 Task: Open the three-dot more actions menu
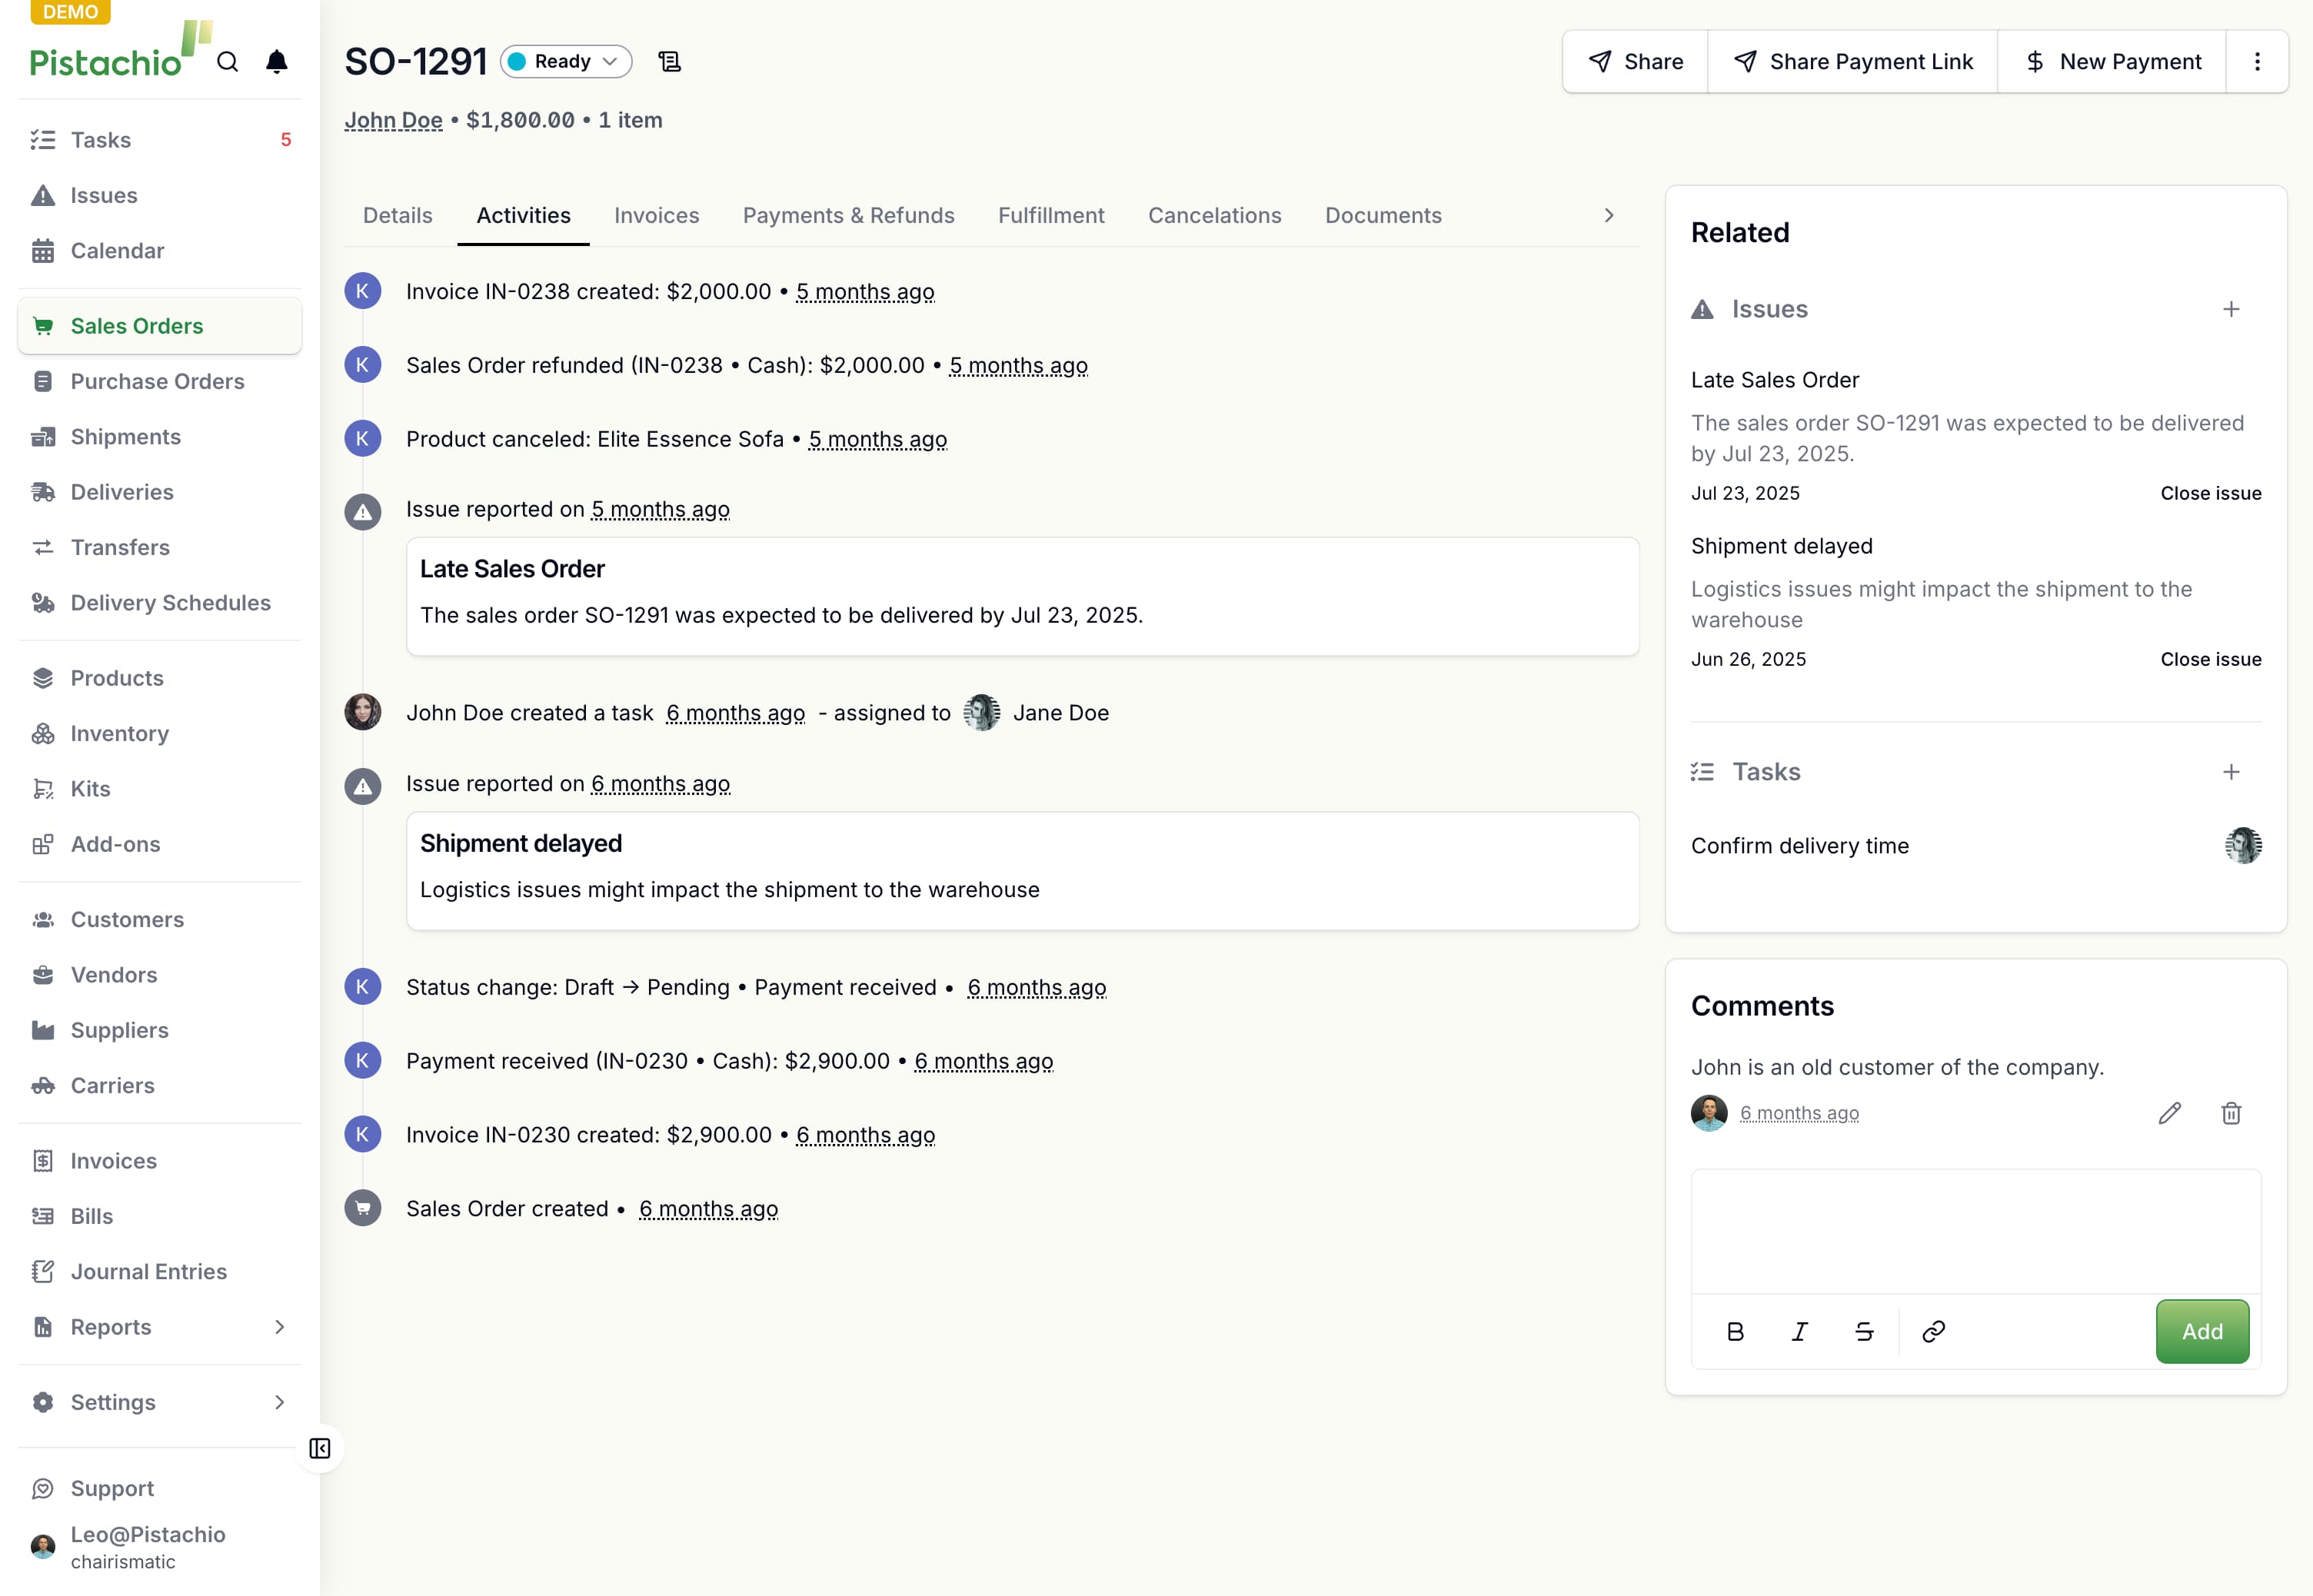(2257, 62)
